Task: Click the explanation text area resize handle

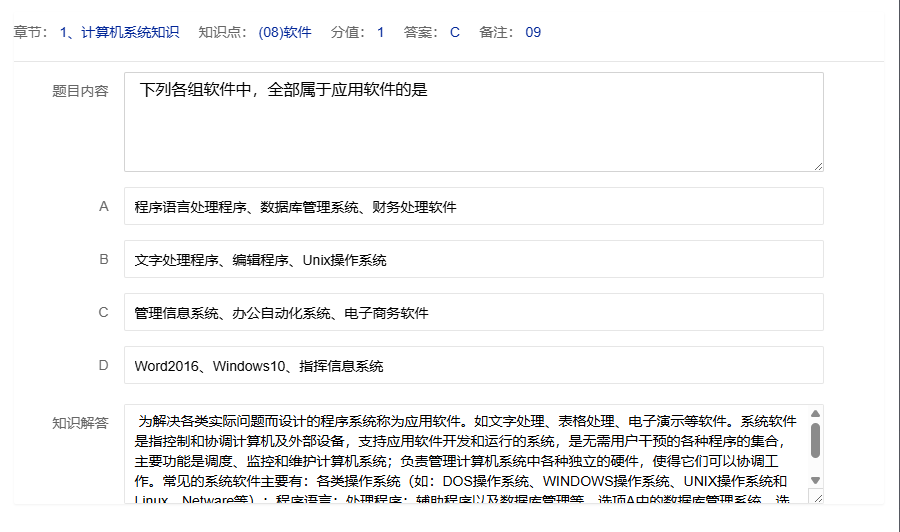Action: pos(816,497)
